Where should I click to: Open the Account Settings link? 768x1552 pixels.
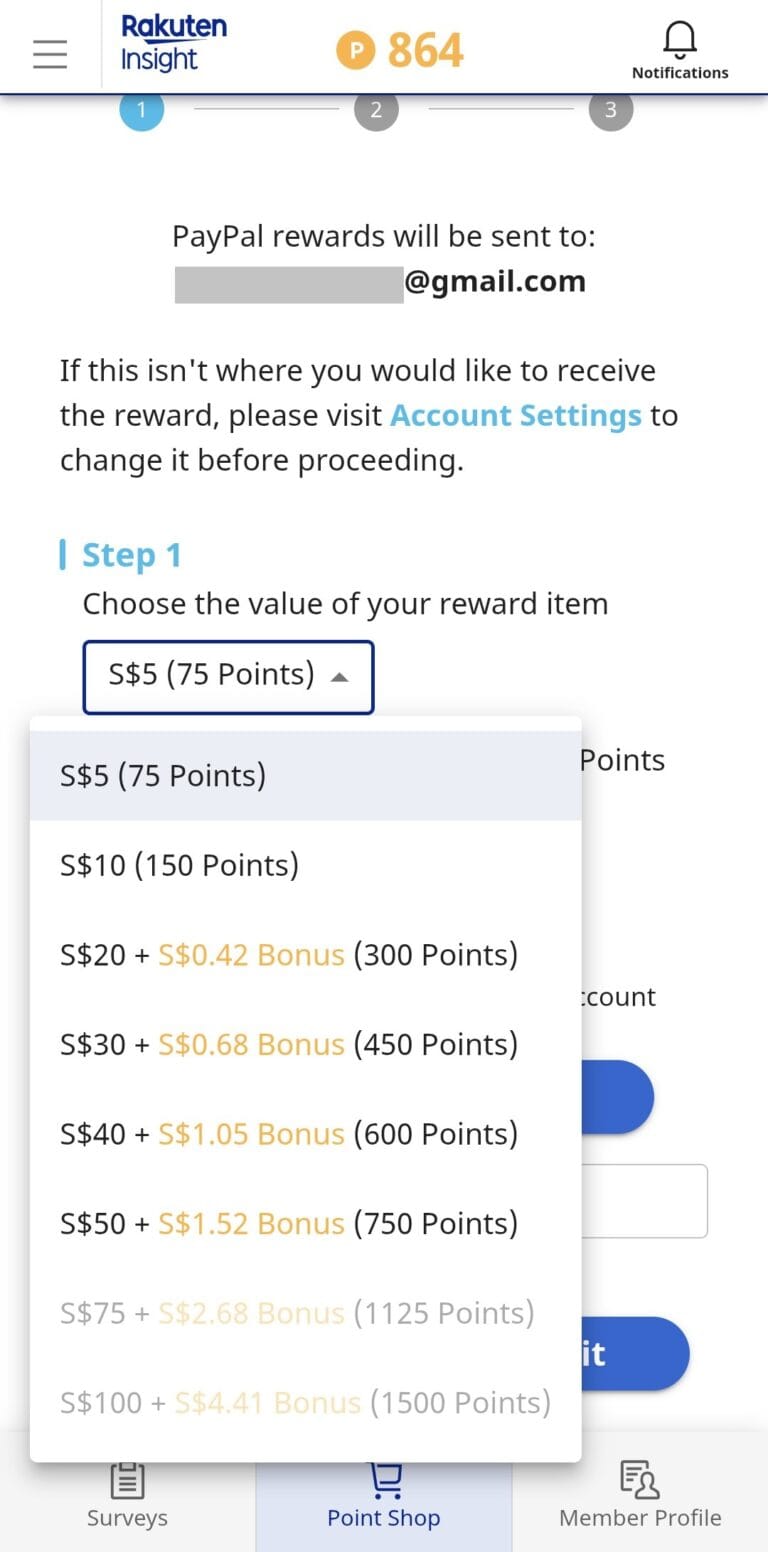tap(515, 416)
